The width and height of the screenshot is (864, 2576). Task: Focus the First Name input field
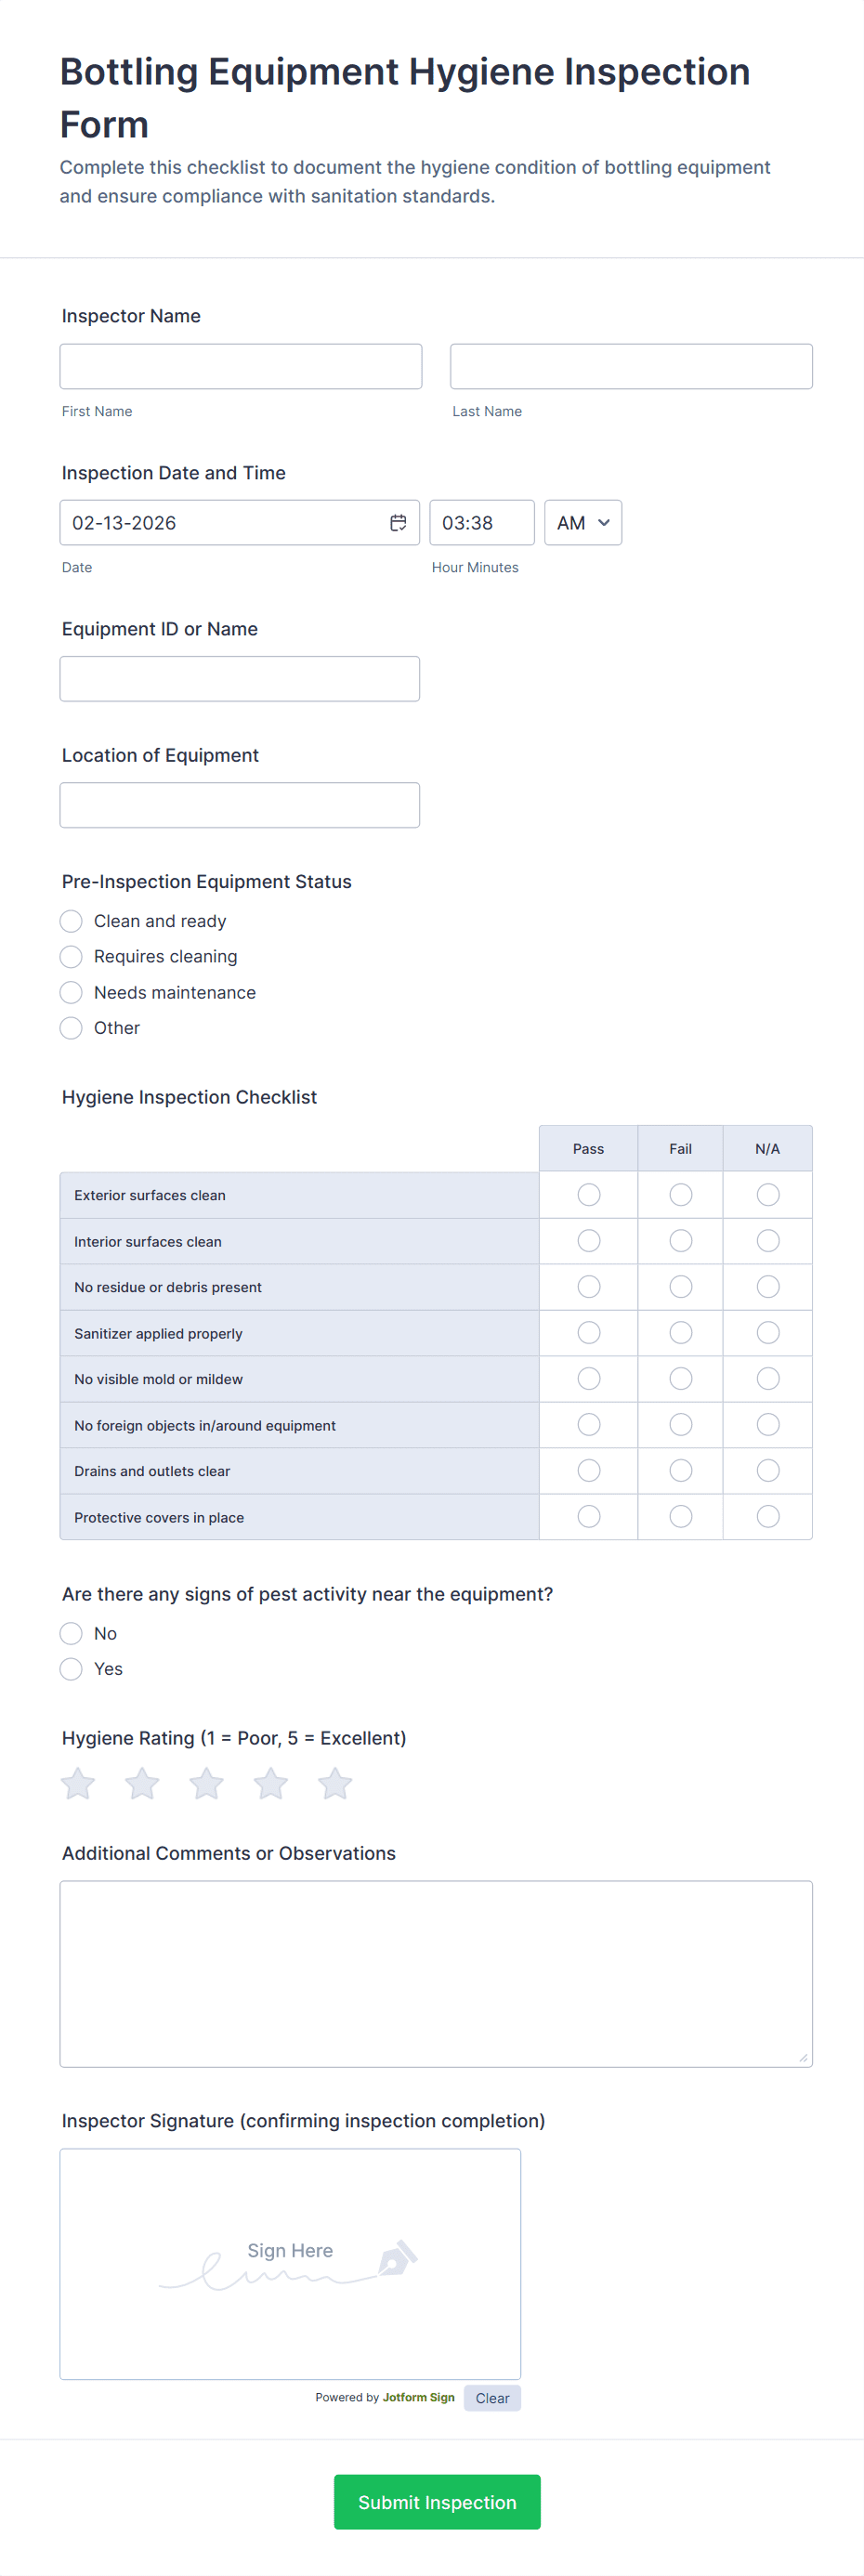point(241,367)
